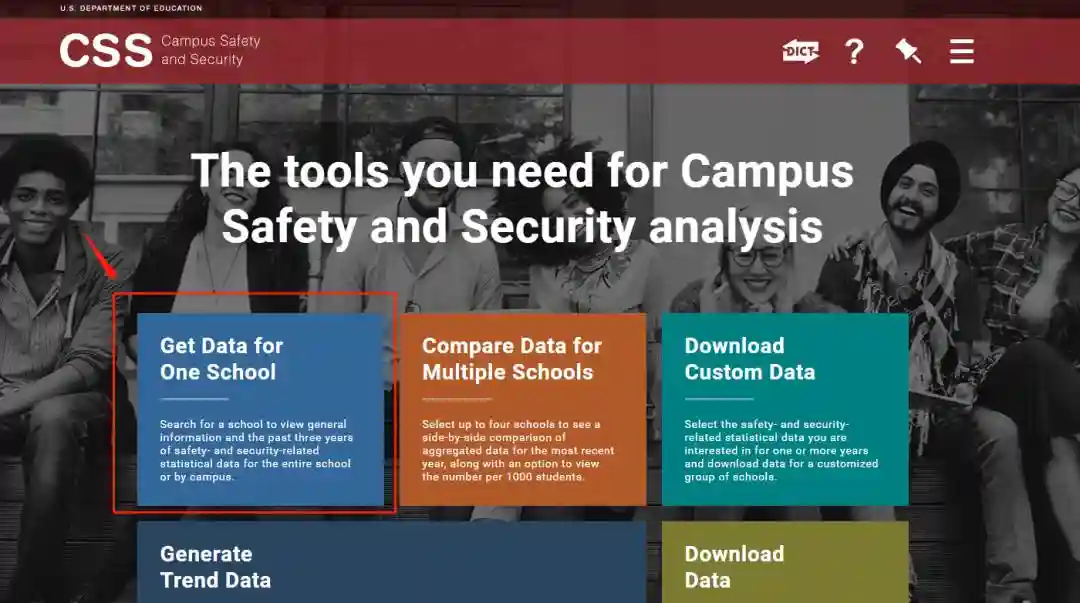Open Compare Data for Multiple Schools tile
The height and width of the screenshot is (603, 1080).
pos(523,409)
